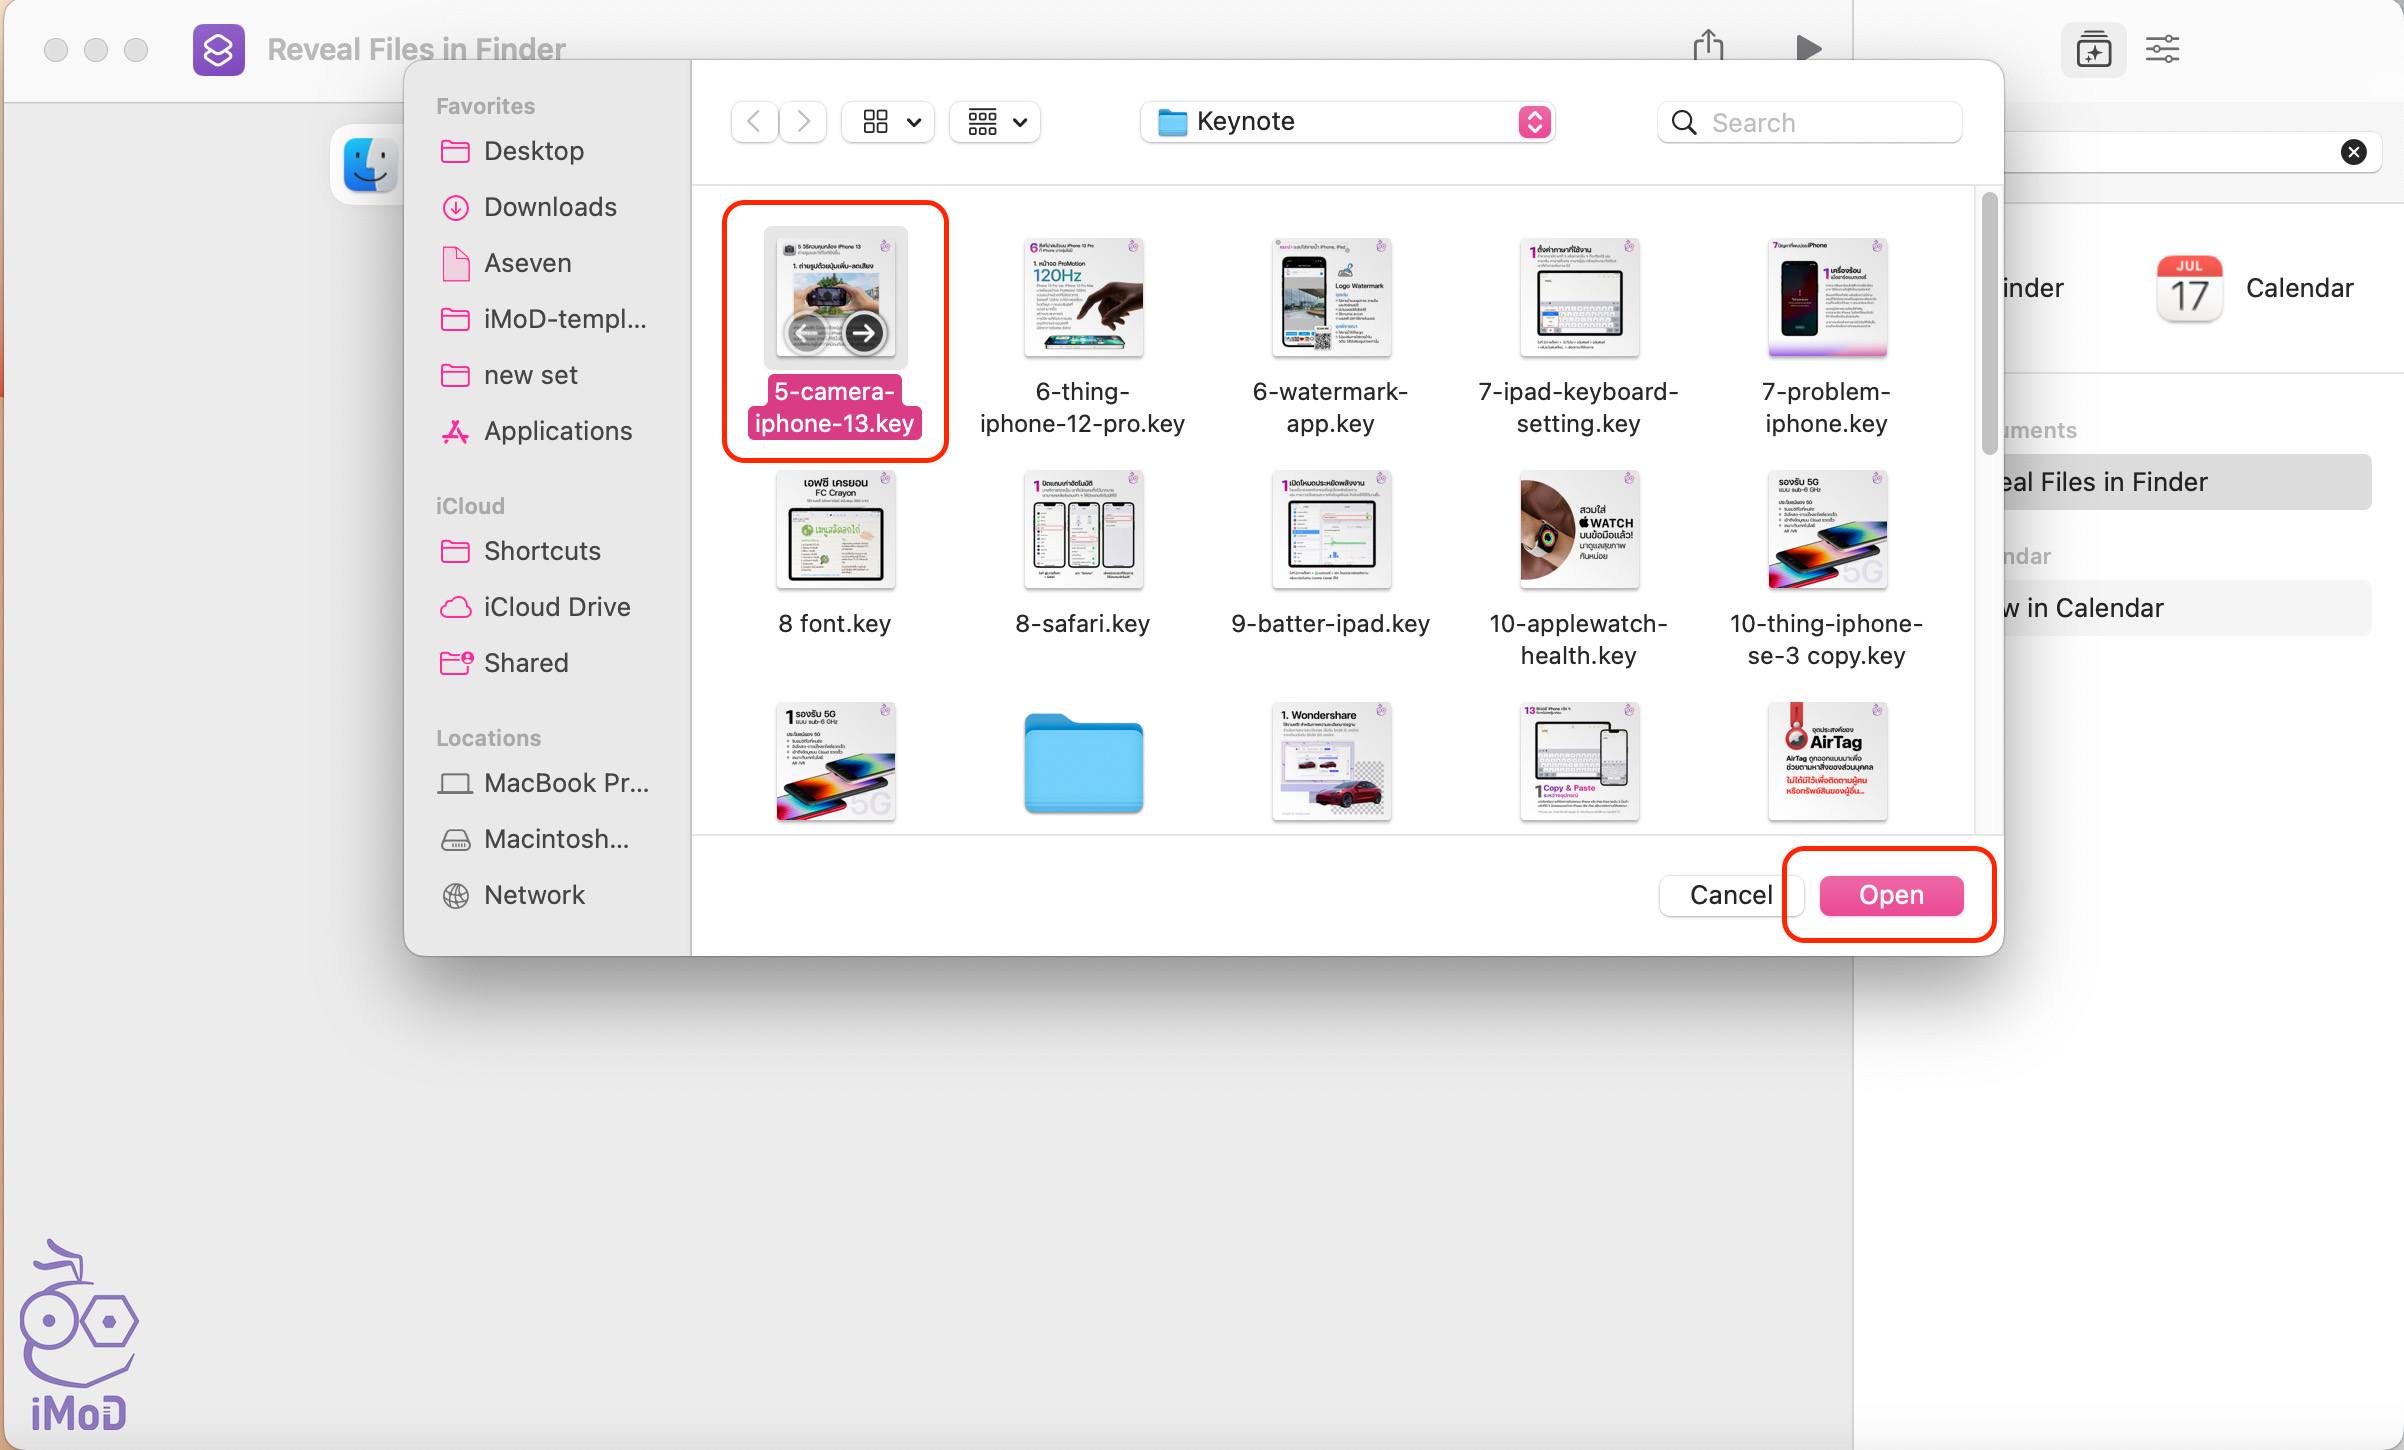Click the forward navigation arrow

pos(803,122)
